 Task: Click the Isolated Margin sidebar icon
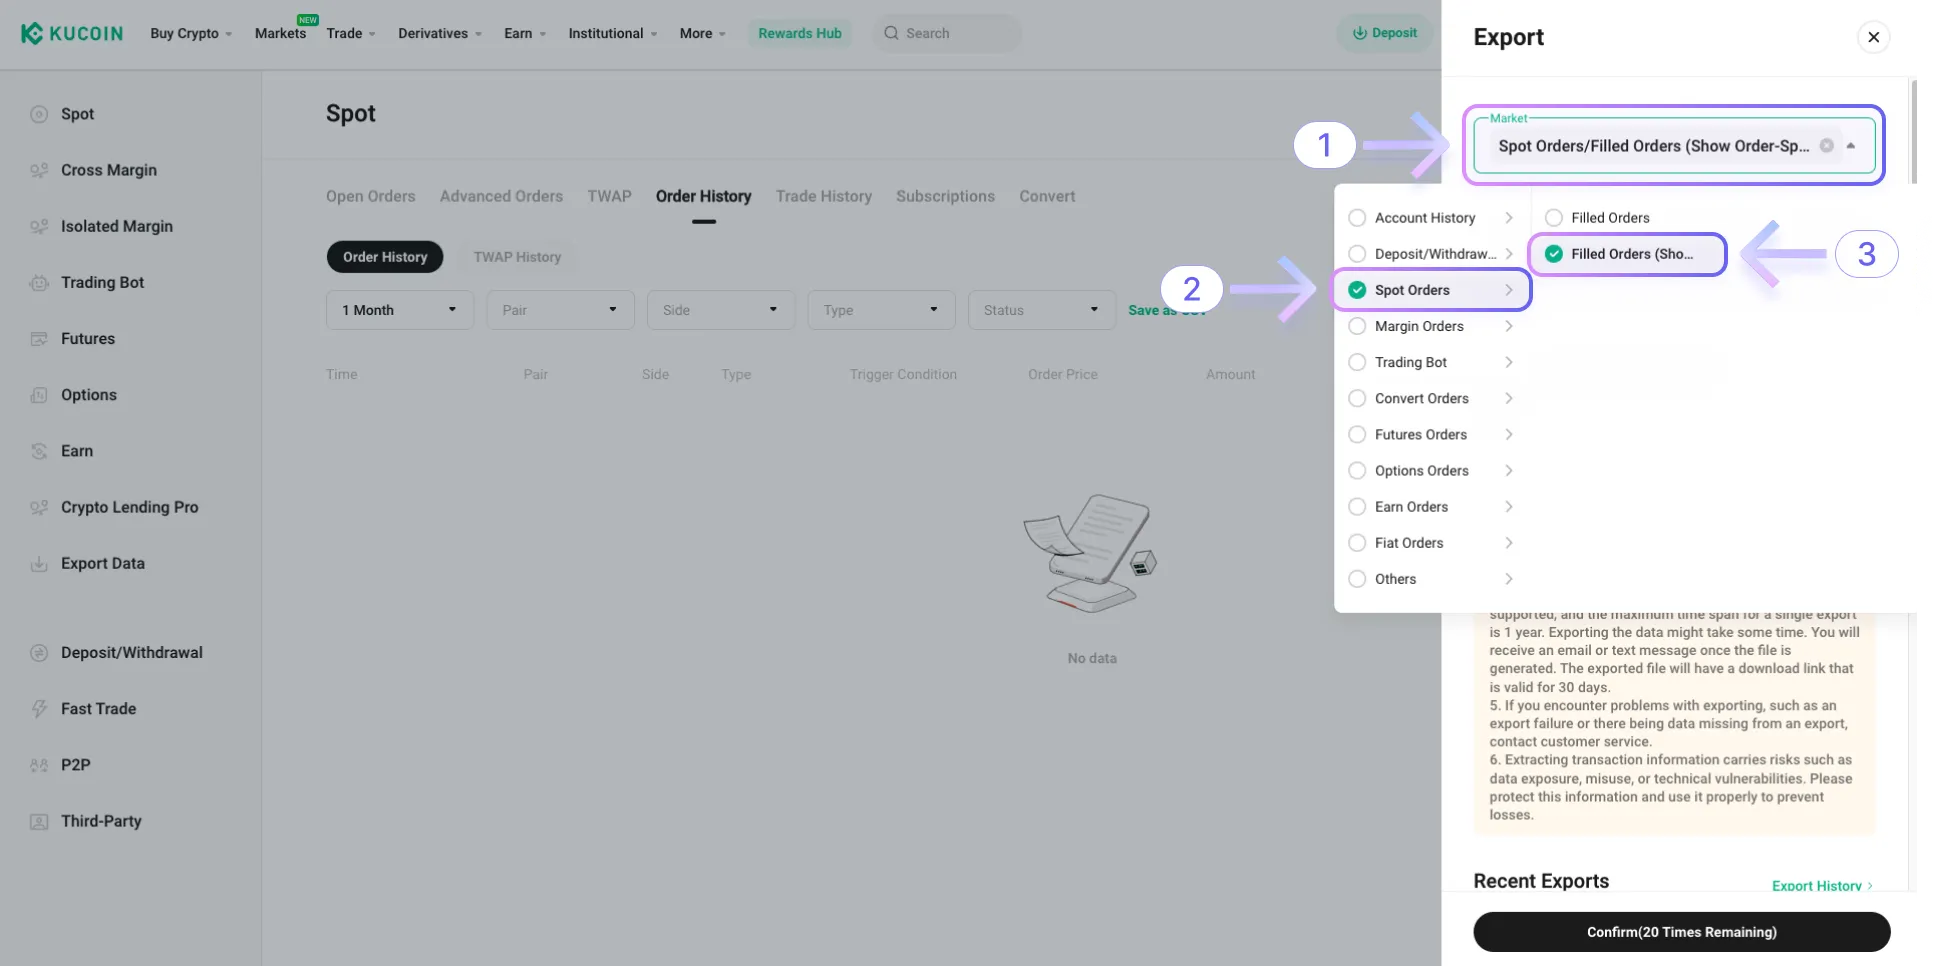click(39, 226)
